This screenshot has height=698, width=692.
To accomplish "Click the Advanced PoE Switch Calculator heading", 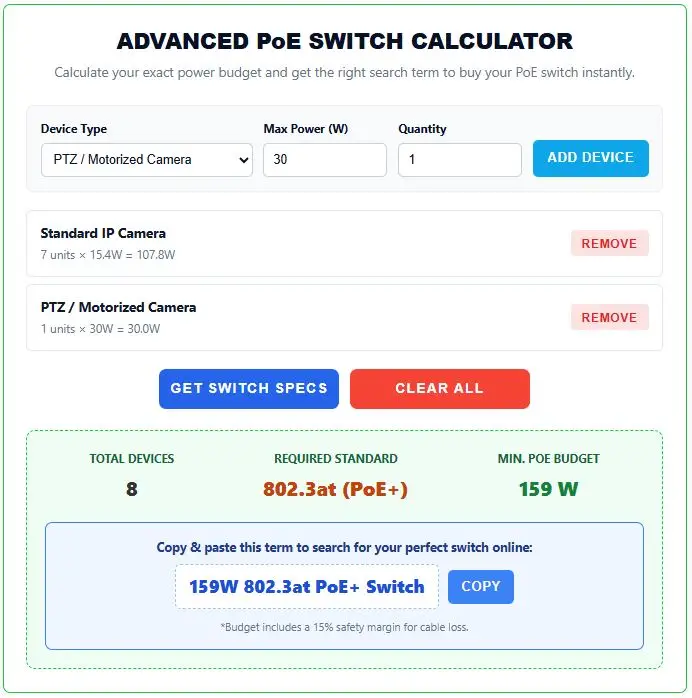I will (345, 41).
